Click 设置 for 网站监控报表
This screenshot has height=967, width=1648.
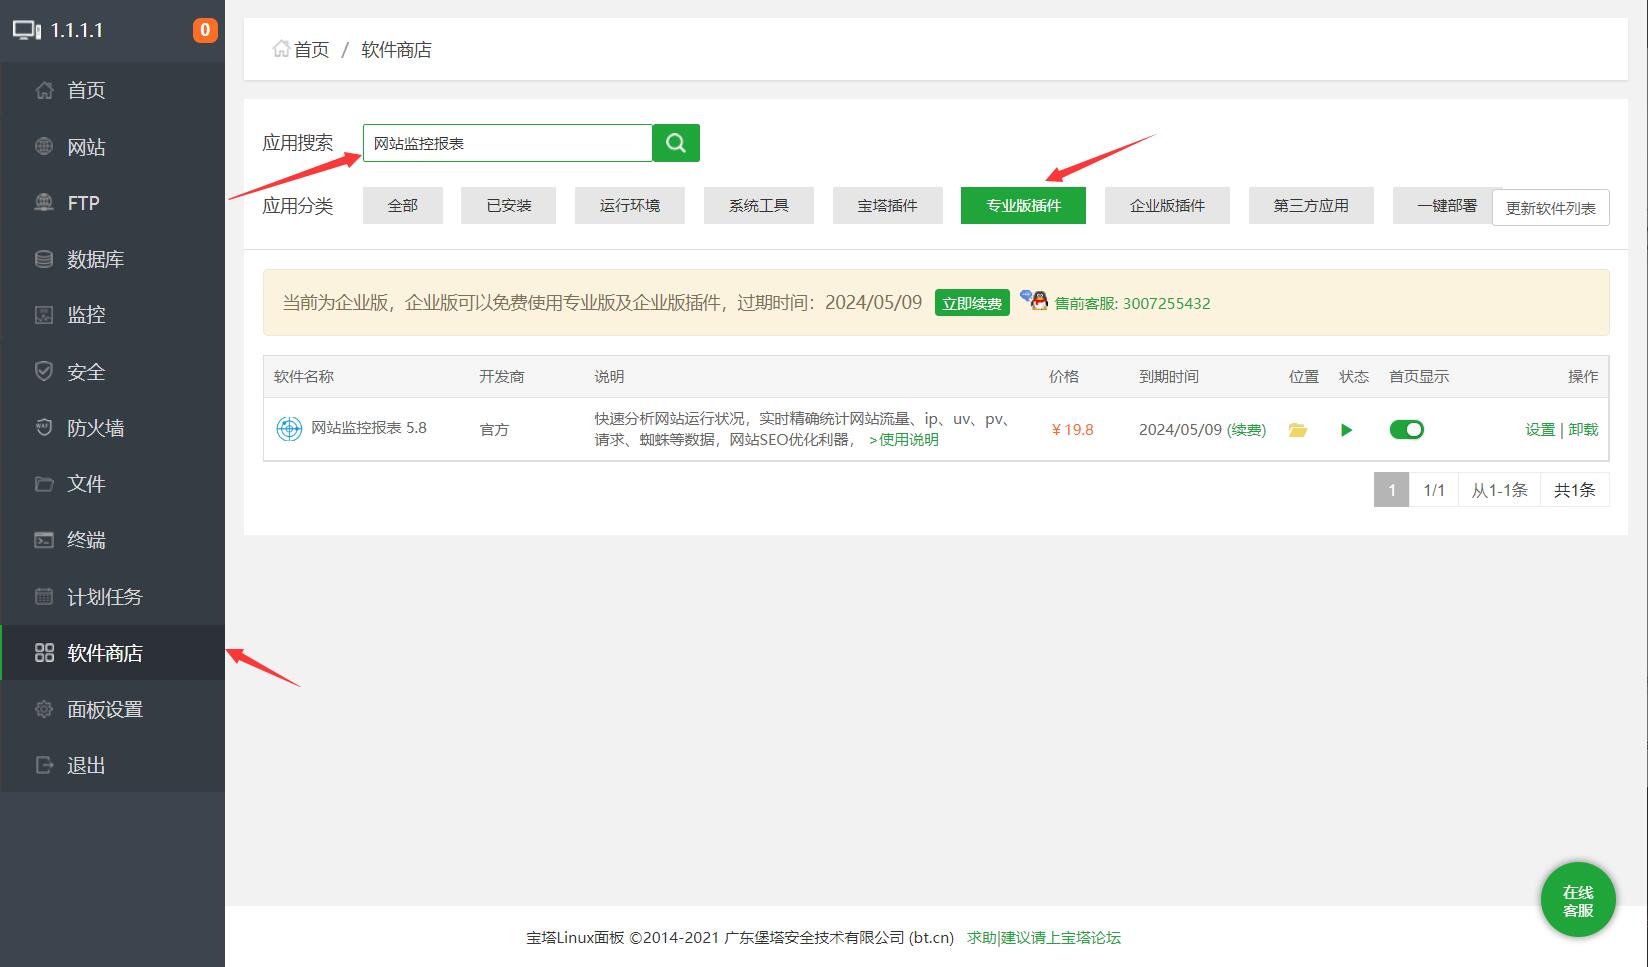pyautogui.click(x=1540, y=429)
